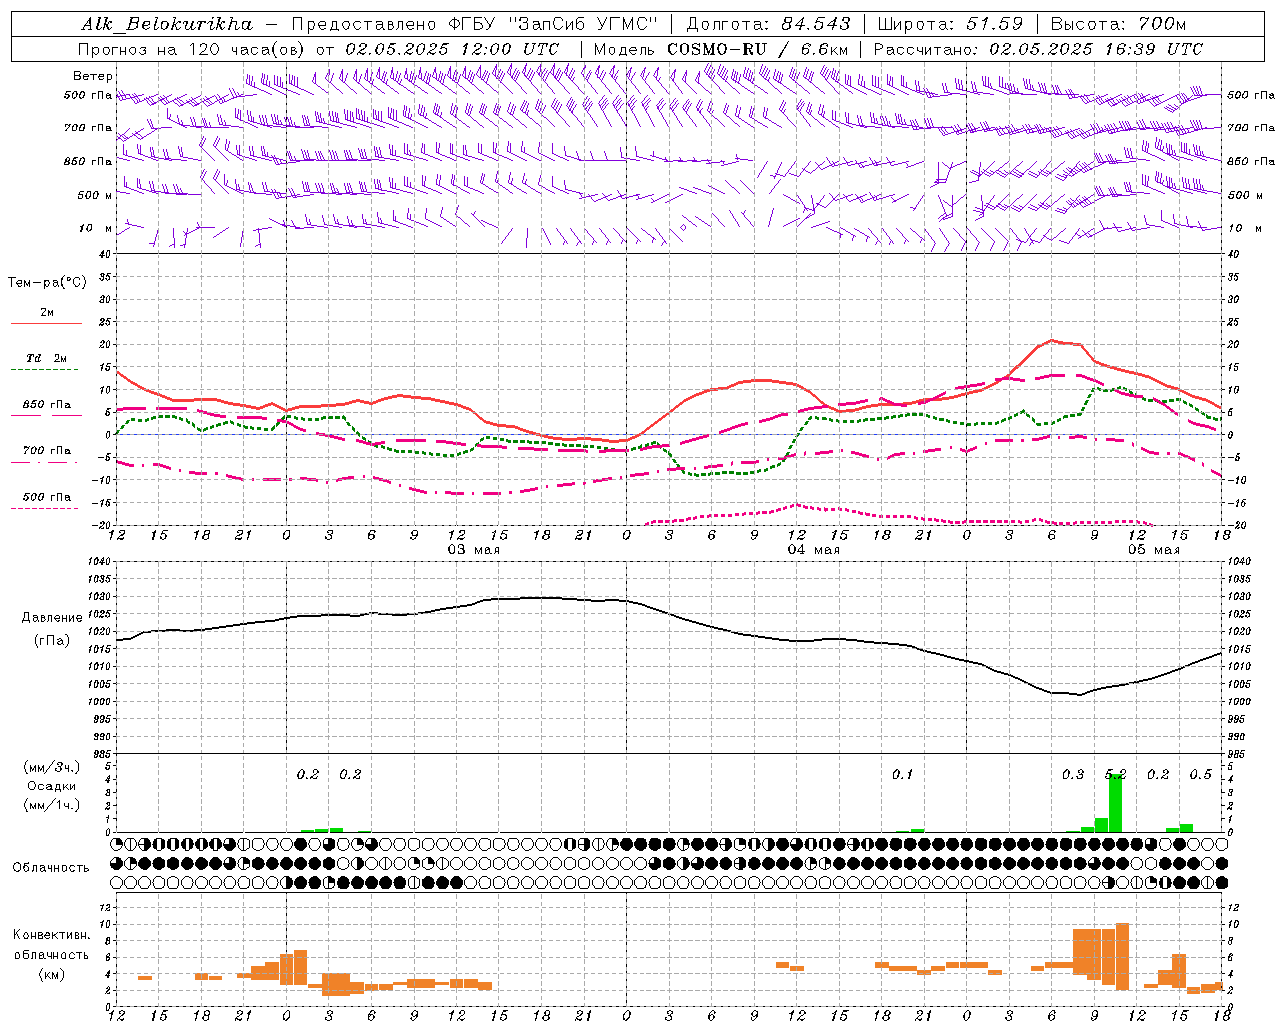Screen dimensions: 1280x1024
Task: Select the 'Широта: 51.59' latitude value
Action: coord(950,24)
